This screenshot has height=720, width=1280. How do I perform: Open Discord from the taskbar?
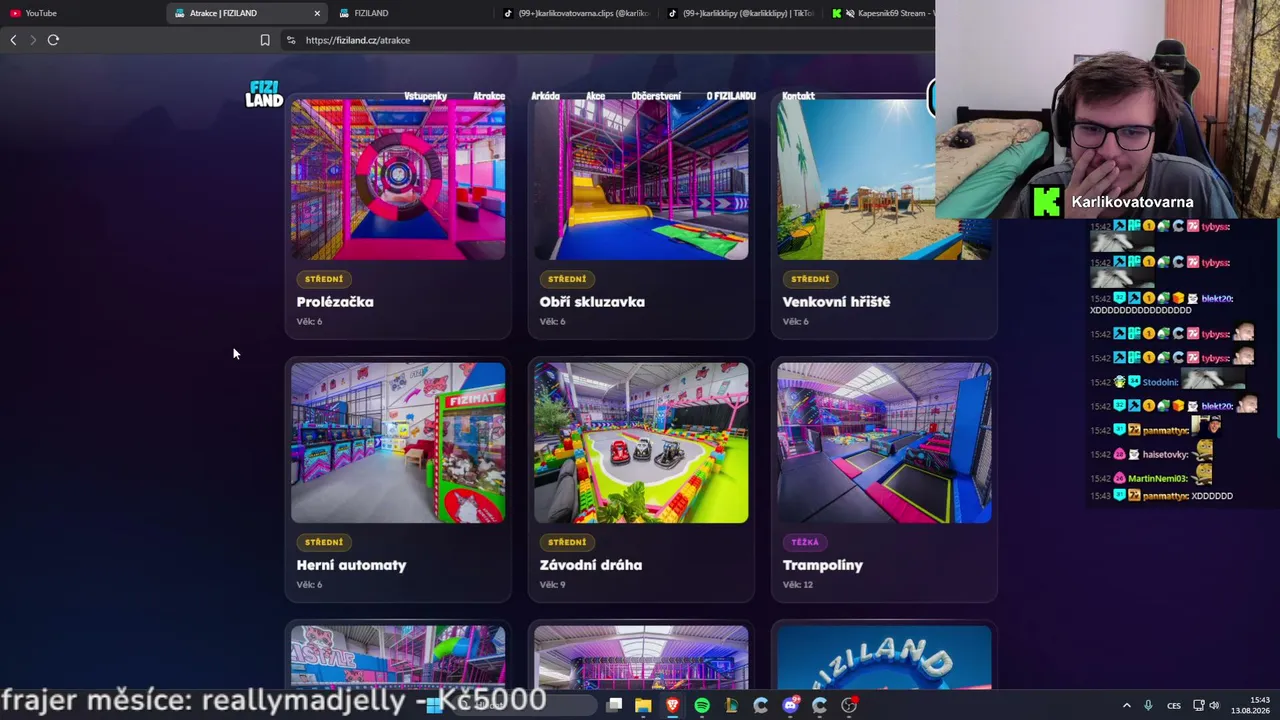[790, 705]
